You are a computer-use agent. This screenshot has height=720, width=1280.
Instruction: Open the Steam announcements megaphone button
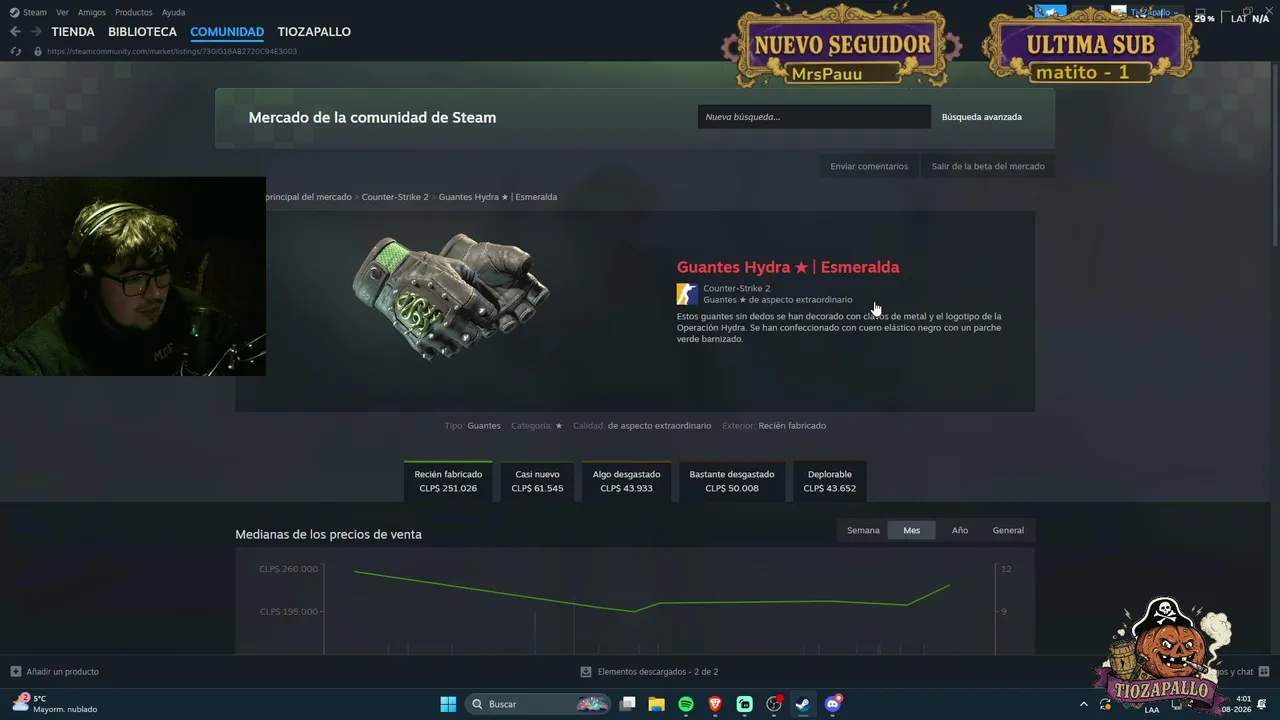point(1051,12)
